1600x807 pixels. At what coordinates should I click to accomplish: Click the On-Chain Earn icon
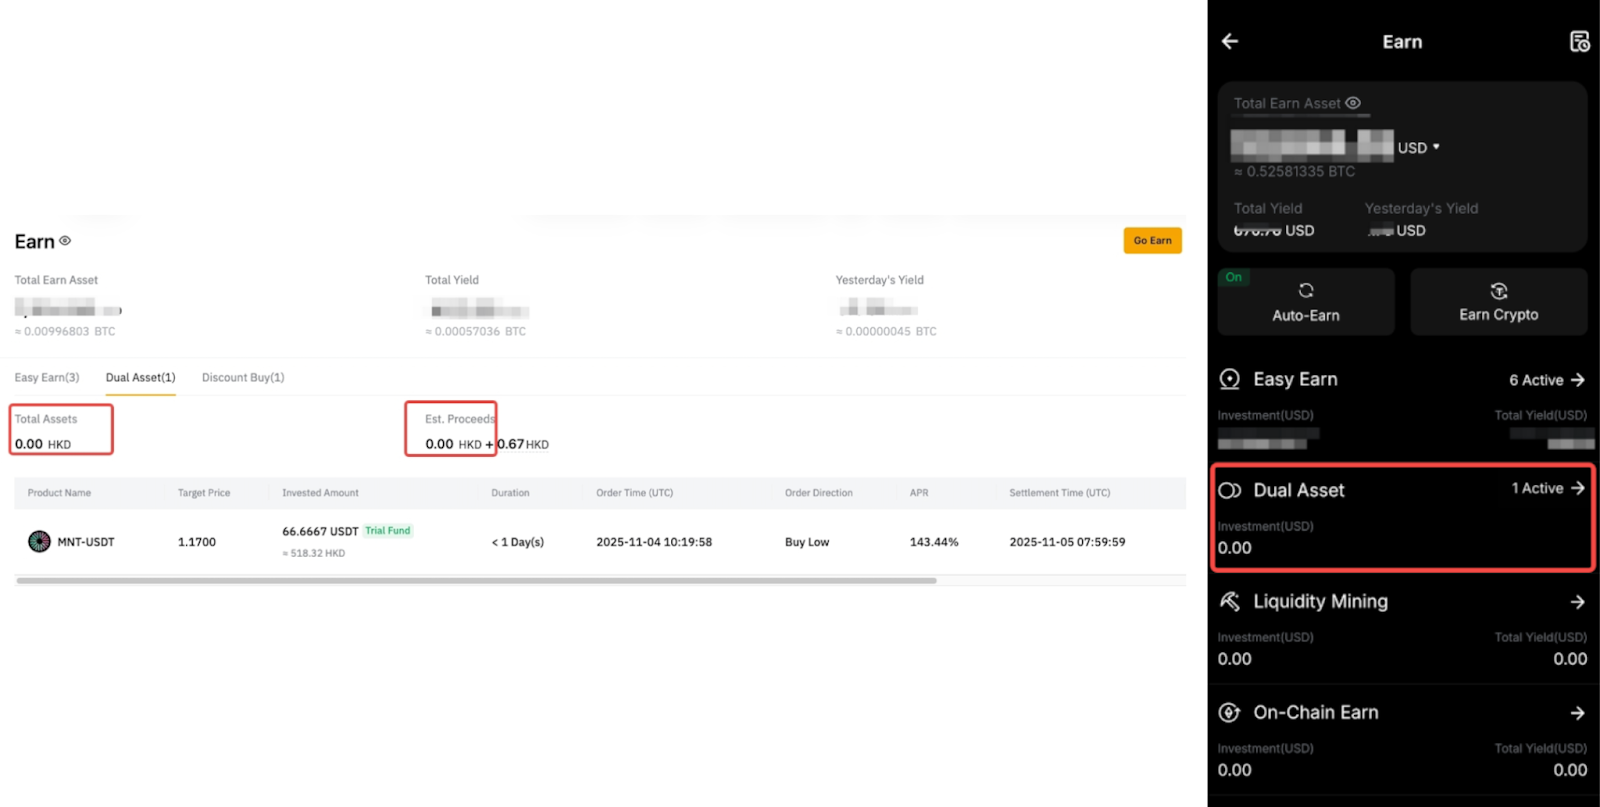[x=1230, y=712]
